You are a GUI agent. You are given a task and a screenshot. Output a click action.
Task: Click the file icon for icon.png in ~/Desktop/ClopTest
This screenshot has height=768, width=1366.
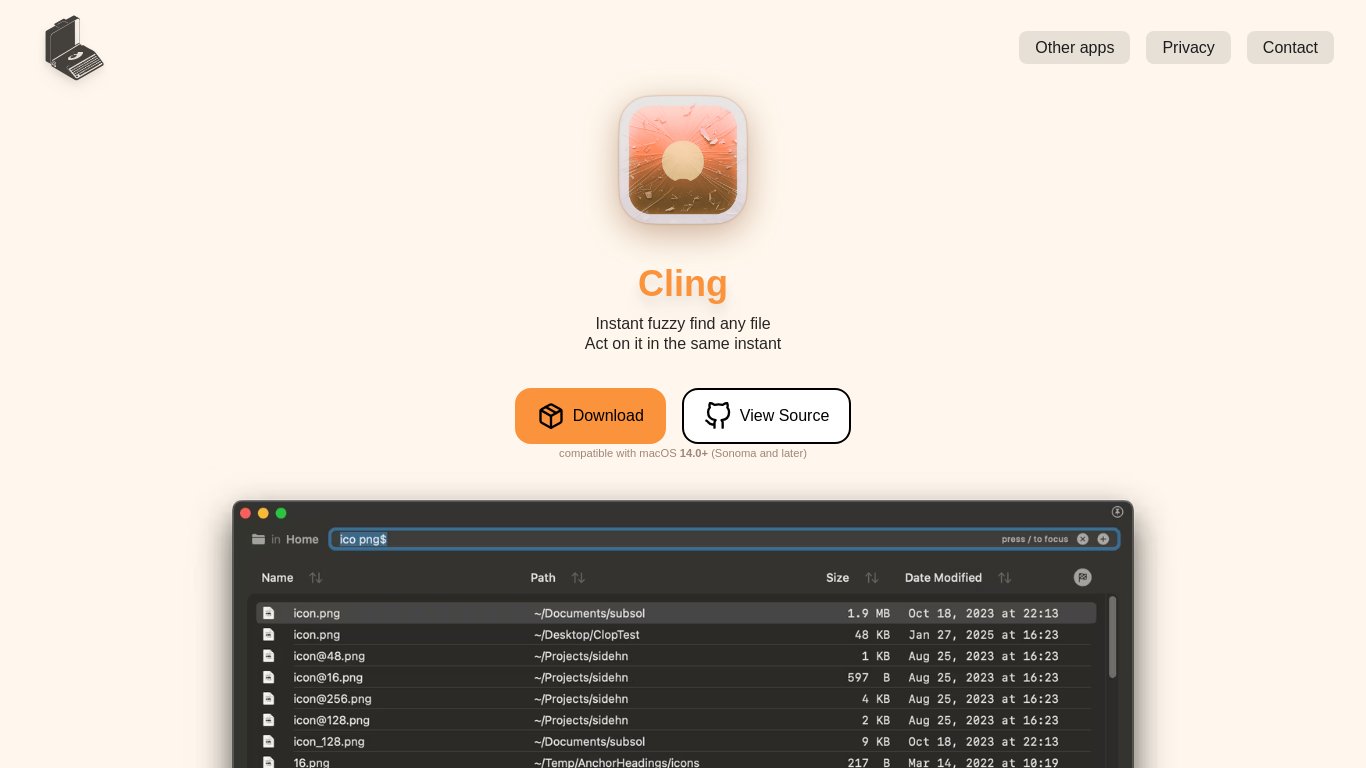click(x=268, y=634)
